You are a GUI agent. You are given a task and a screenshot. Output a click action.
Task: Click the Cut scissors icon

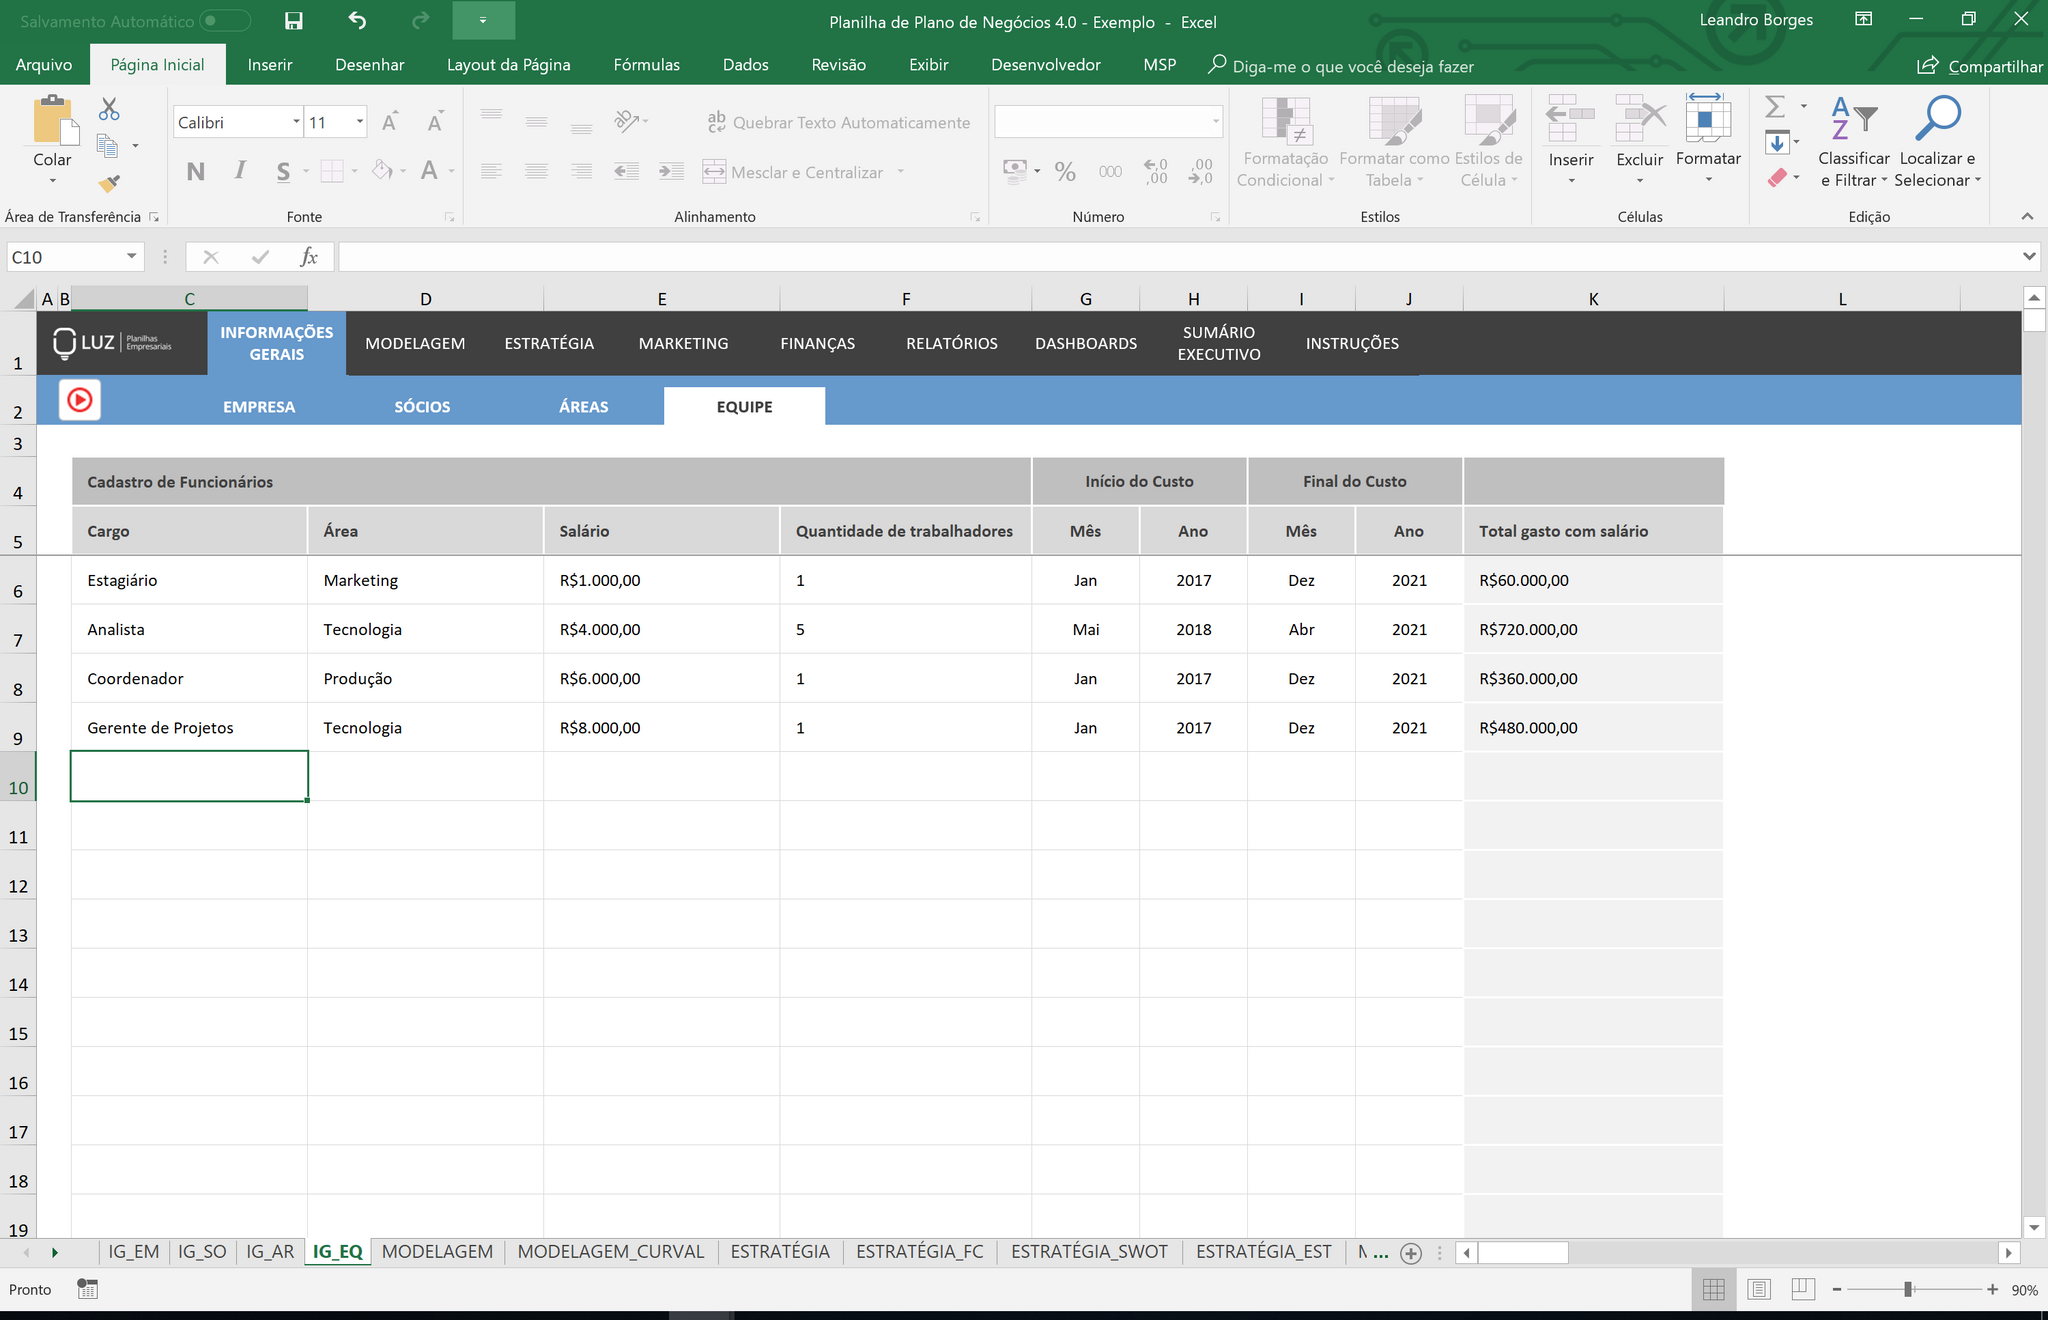click(x=109, y=109)
